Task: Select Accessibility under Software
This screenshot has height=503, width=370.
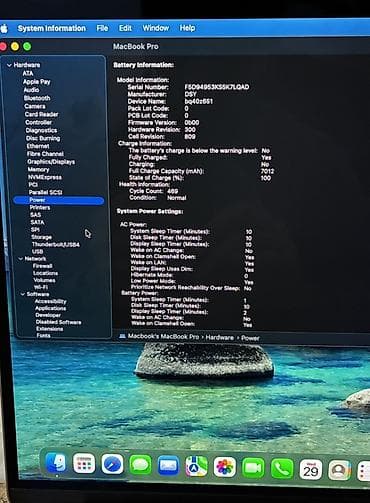Action: (51, 301)
